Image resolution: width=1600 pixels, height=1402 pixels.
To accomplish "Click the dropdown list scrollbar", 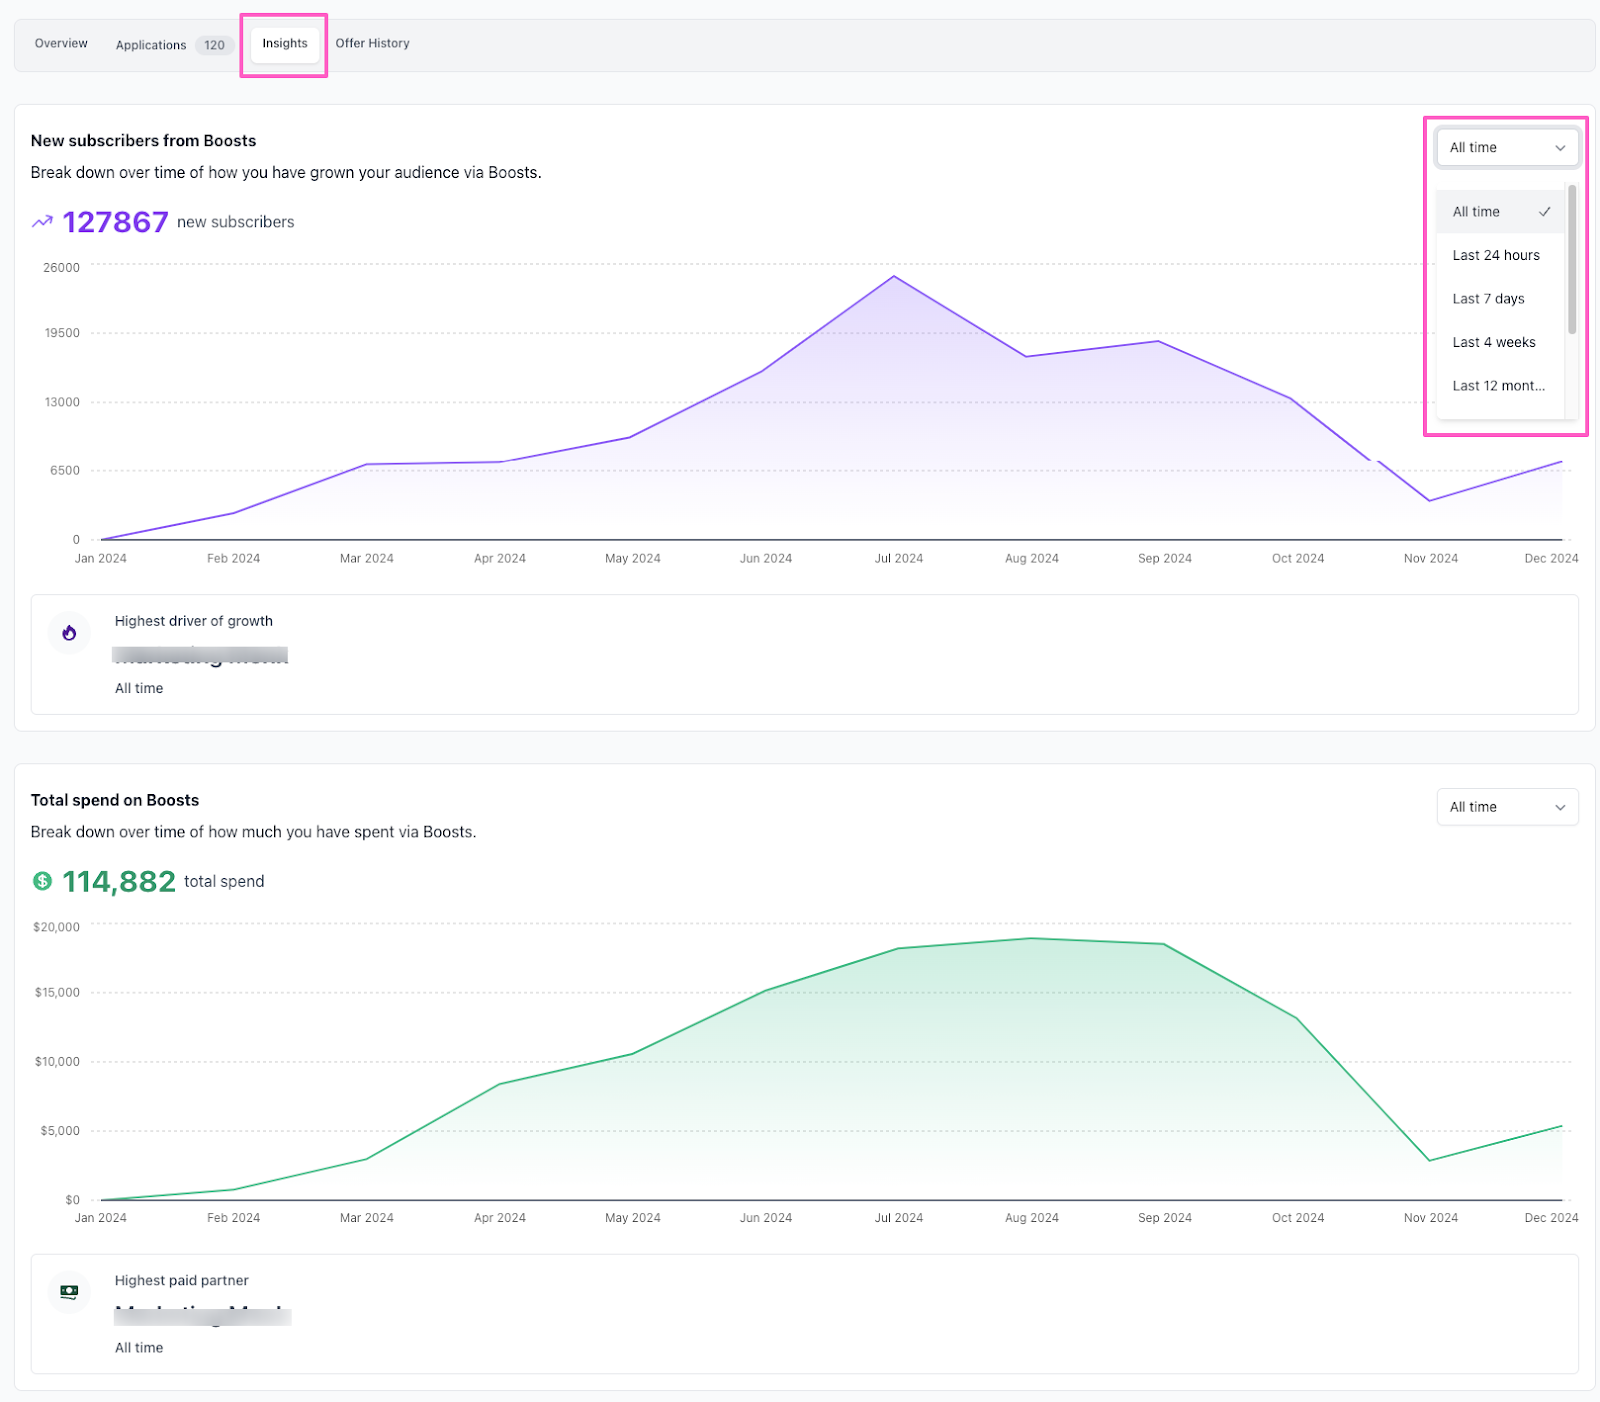I will point(1572,260).
